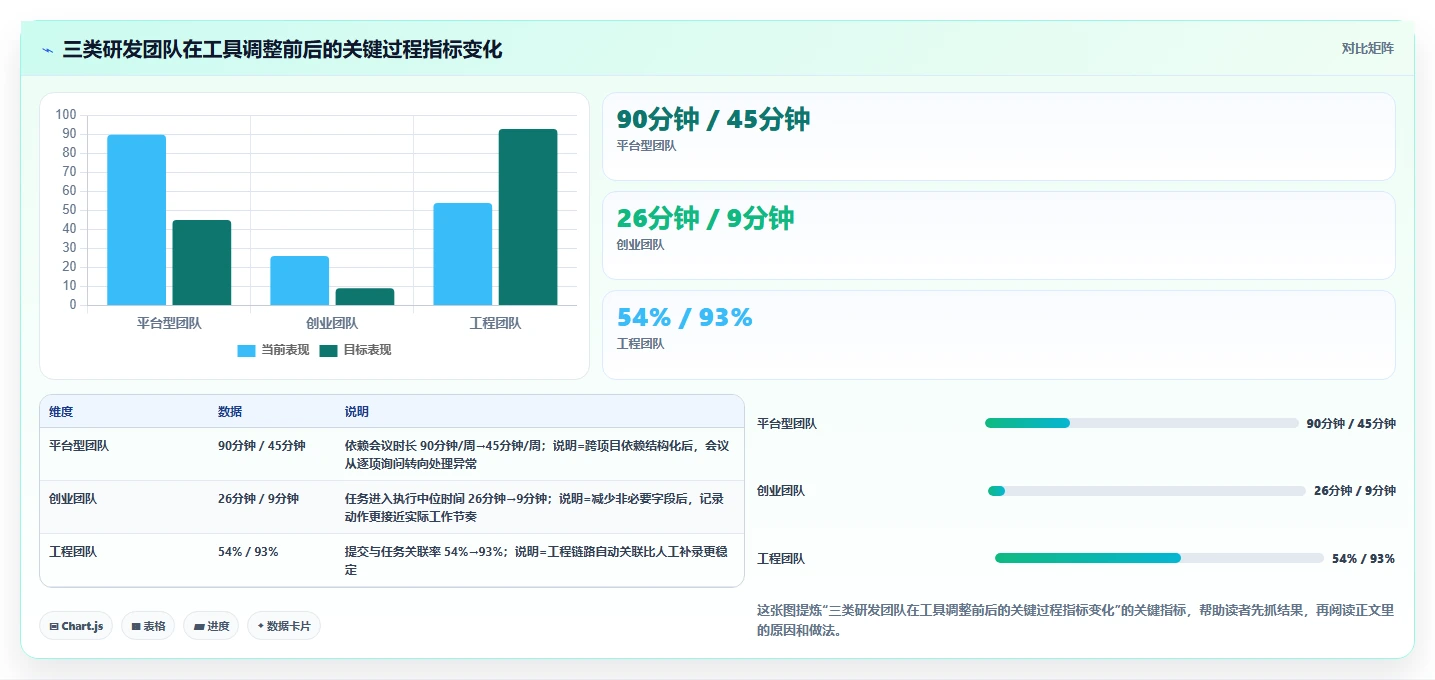Click the description starting 依赖会议时长
Screen dimensions: 1435x680
537,455
